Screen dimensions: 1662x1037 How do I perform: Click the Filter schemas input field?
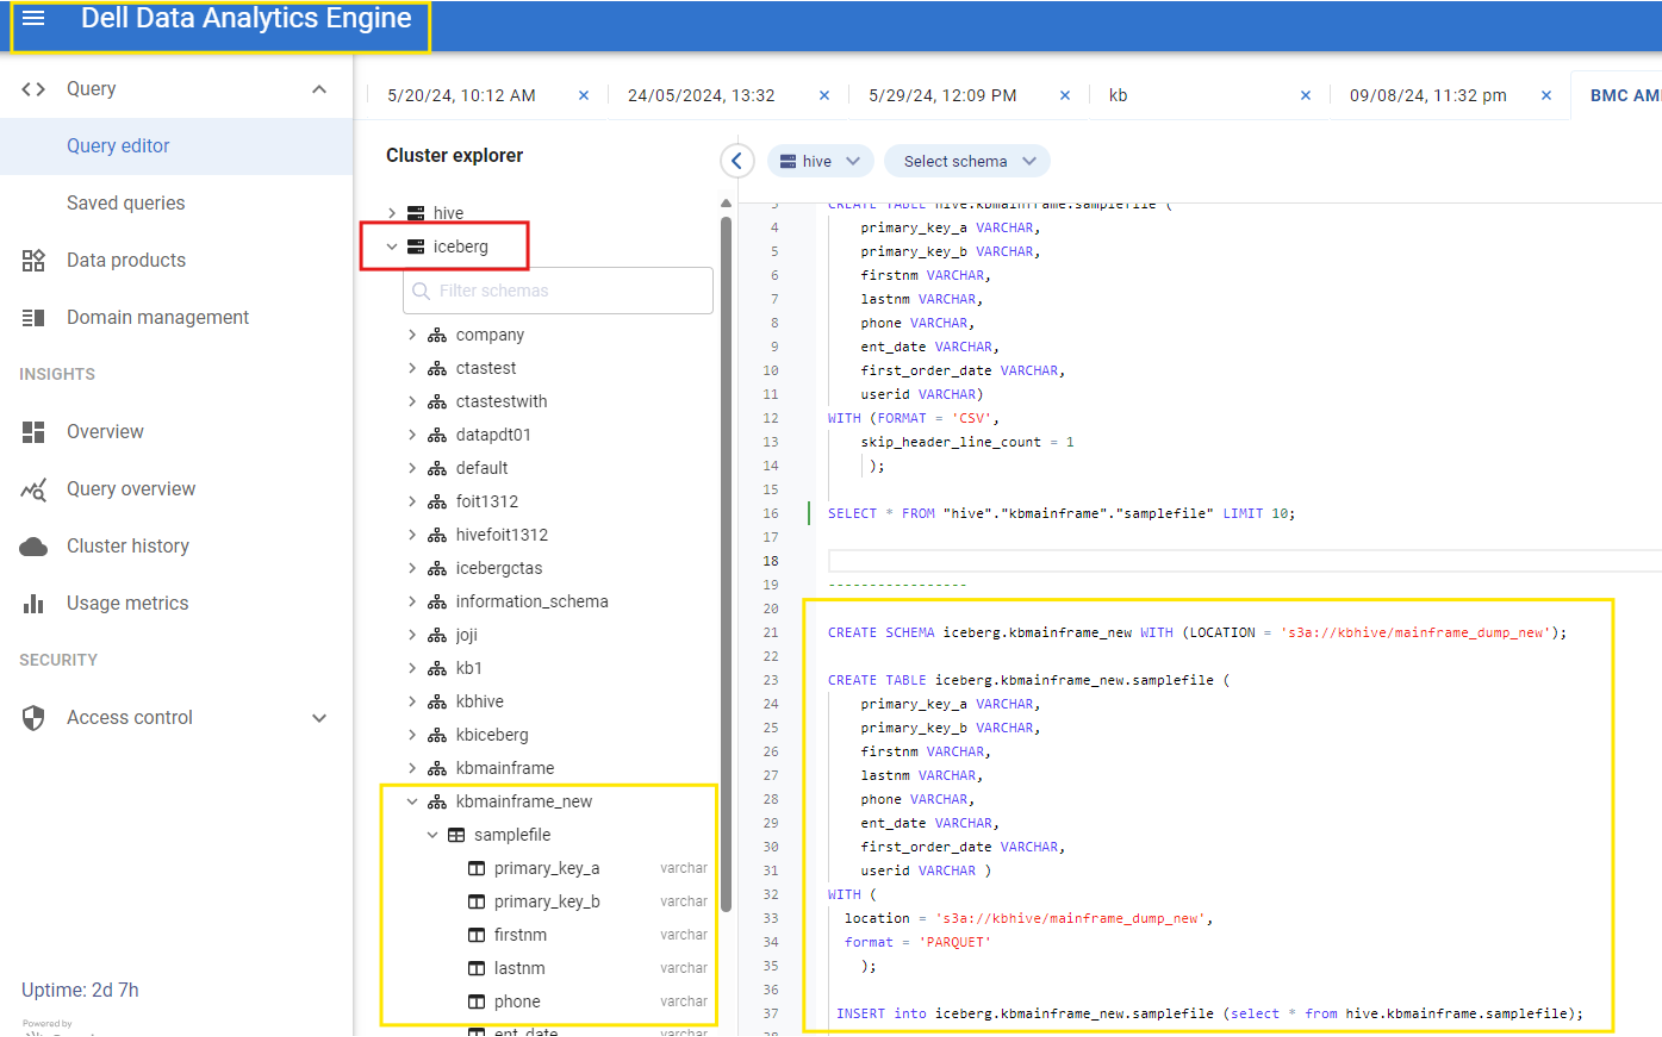click(x=558, y=291)
